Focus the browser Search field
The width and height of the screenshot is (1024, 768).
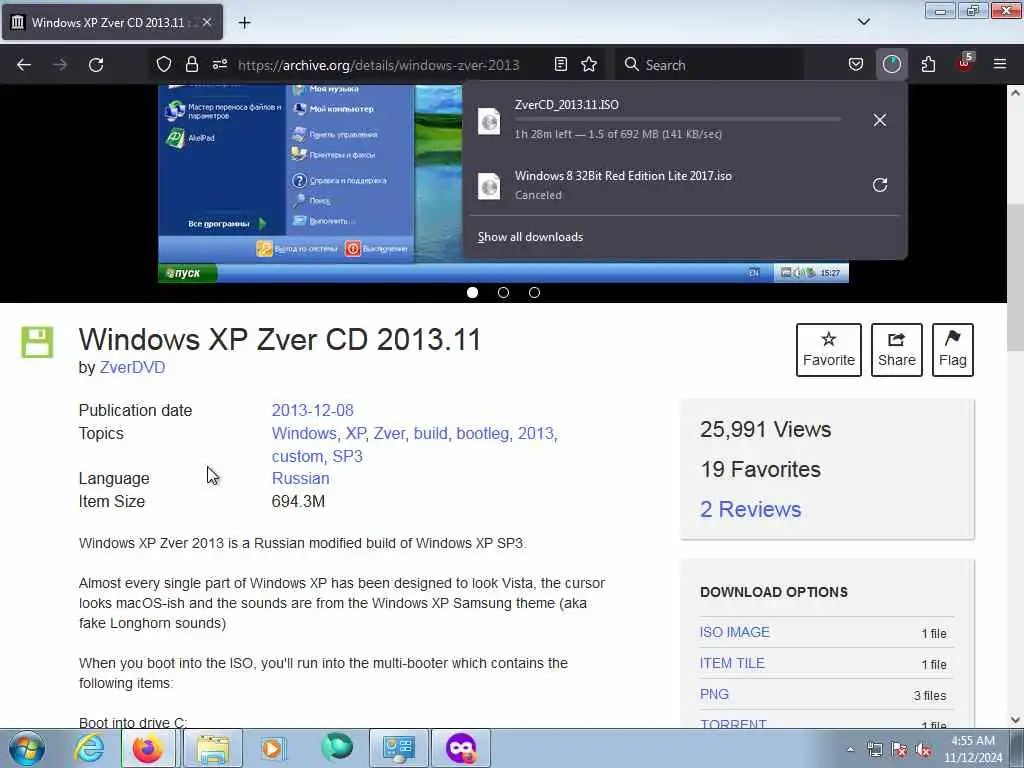tap(709, 65)
